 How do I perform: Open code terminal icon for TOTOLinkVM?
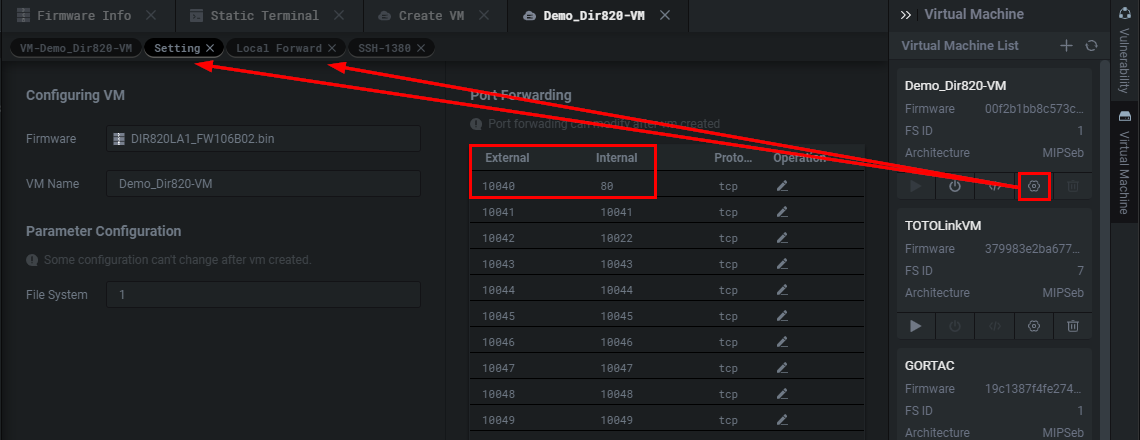click(995, 326)
